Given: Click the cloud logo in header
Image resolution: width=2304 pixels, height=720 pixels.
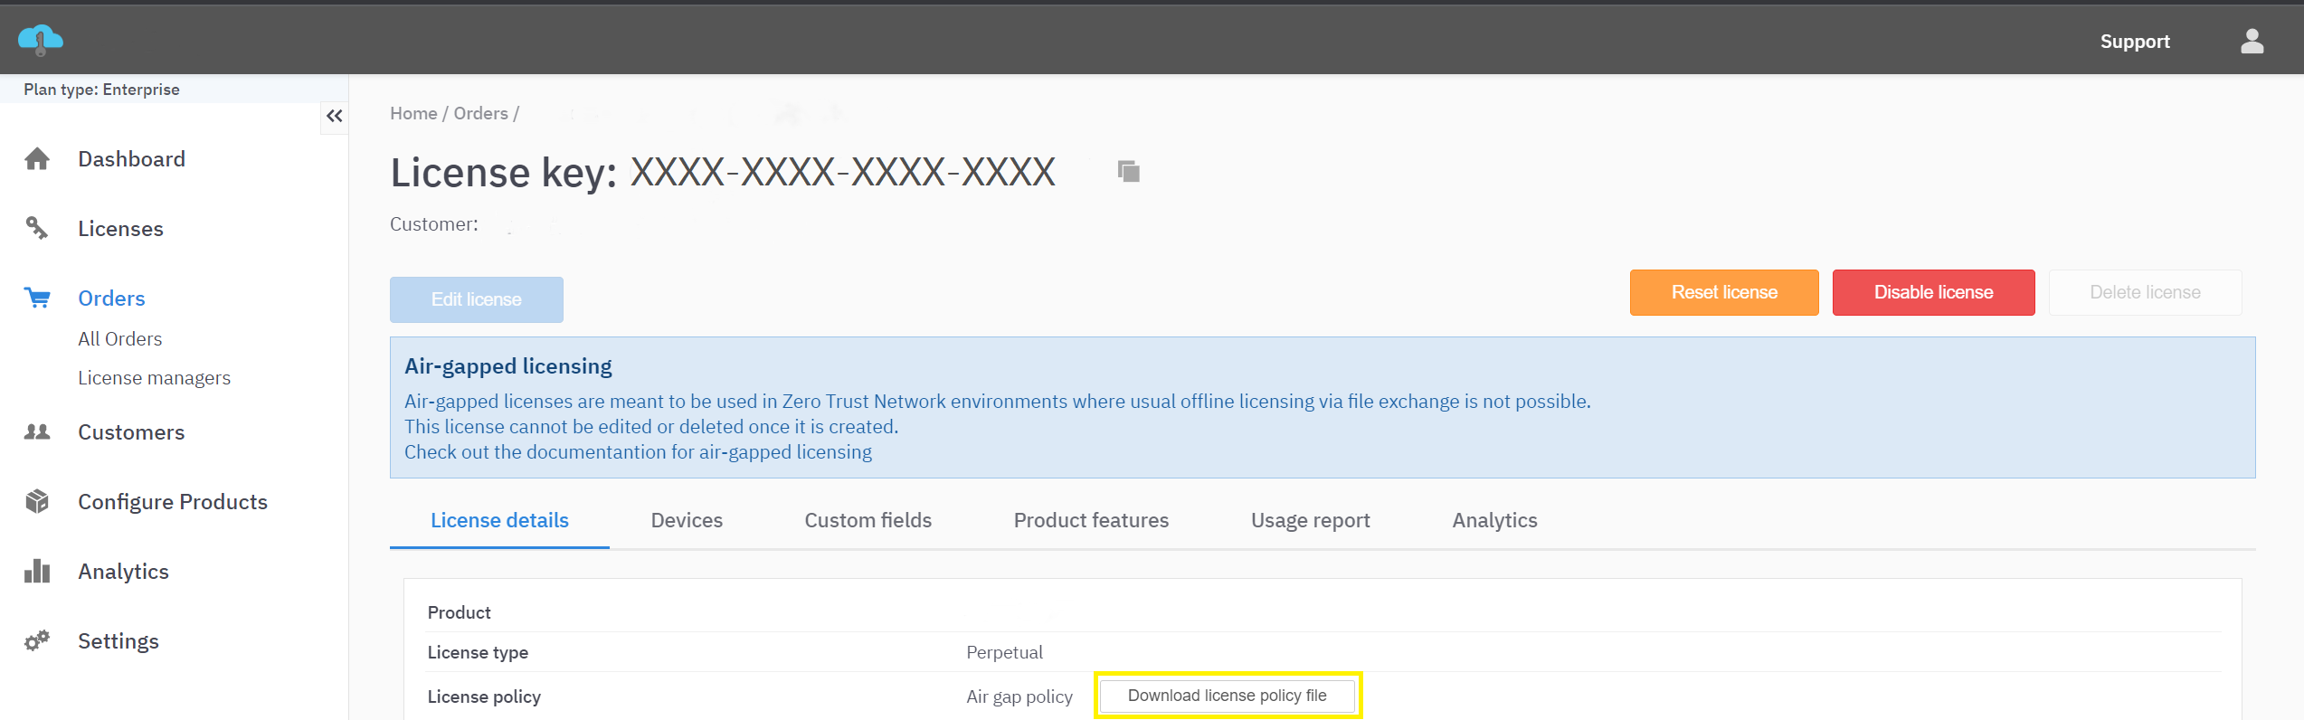Looking at the screenshot, I should (x=40, y=40).
